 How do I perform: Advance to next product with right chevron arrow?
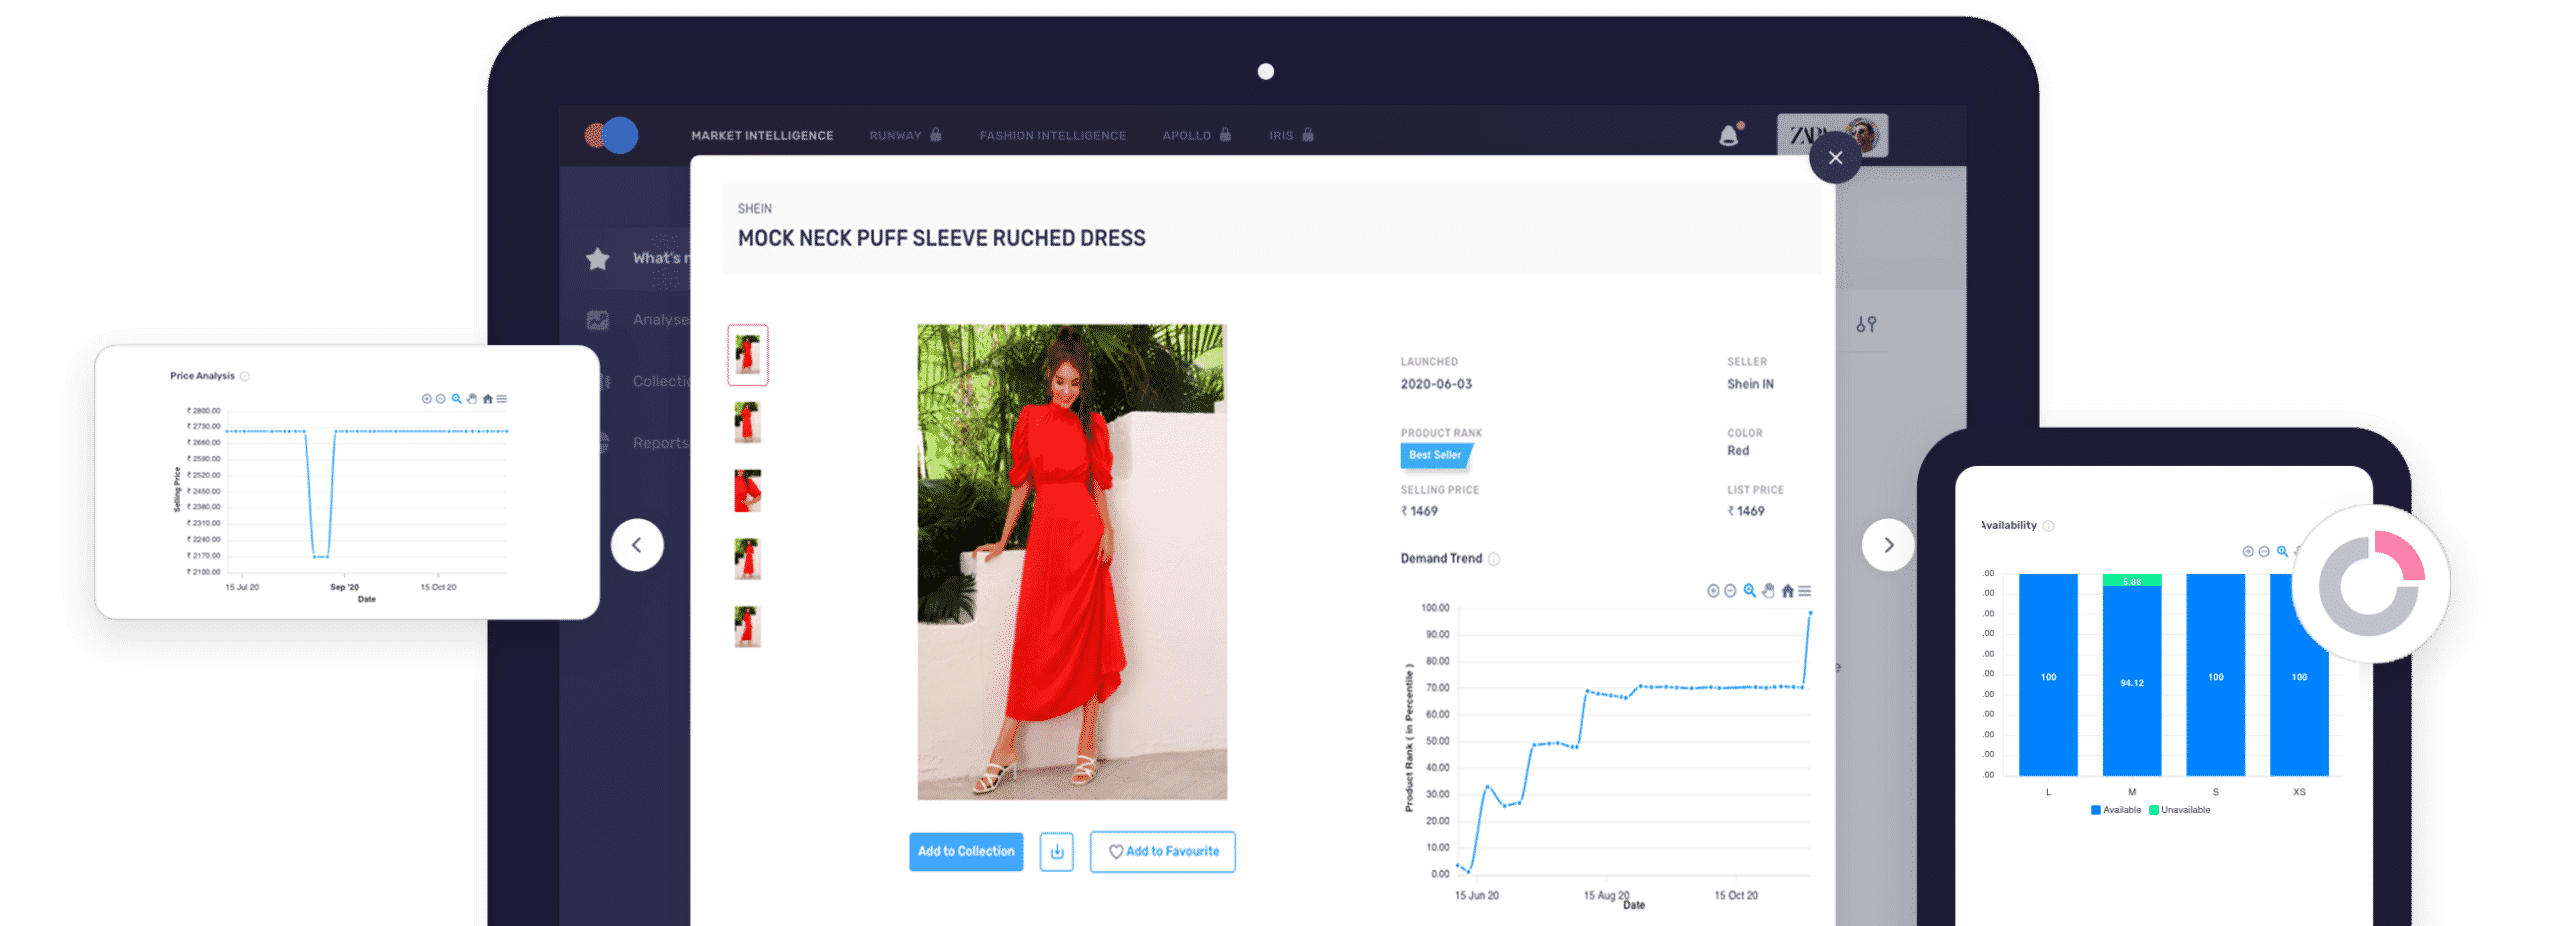(x=1888, y=545)
